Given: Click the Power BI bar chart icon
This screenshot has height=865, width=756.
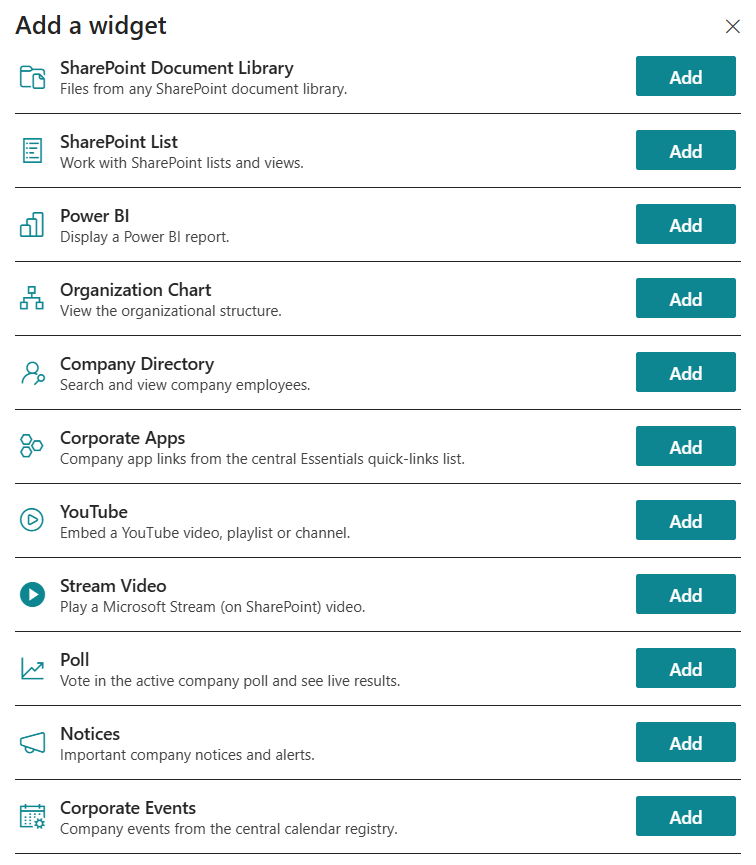Looking at the screenshot, I should (x=32, y=225).
